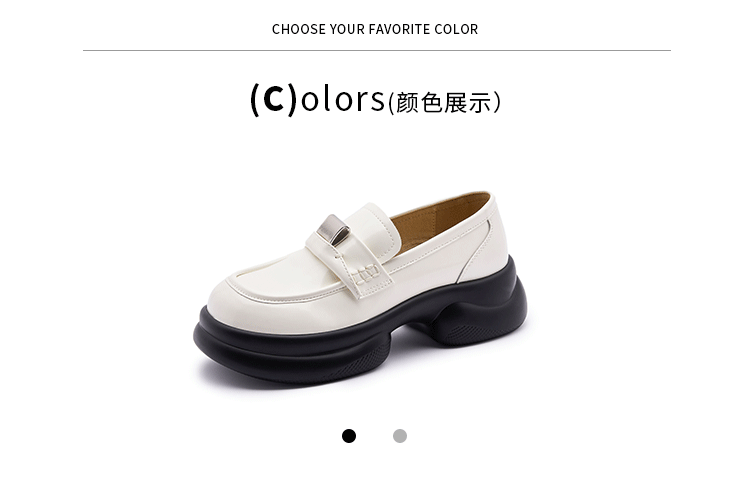The width and height of the screenshot is (750, 502).
Task: Click the "CHOOSE YOUR FAVORITE COLOR" heading
Action: pos(375,29)
